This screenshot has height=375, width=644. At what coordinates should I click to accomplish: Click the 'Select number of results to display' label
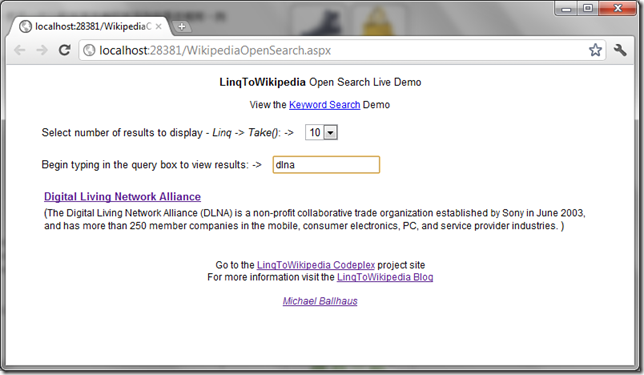(168, 133)
